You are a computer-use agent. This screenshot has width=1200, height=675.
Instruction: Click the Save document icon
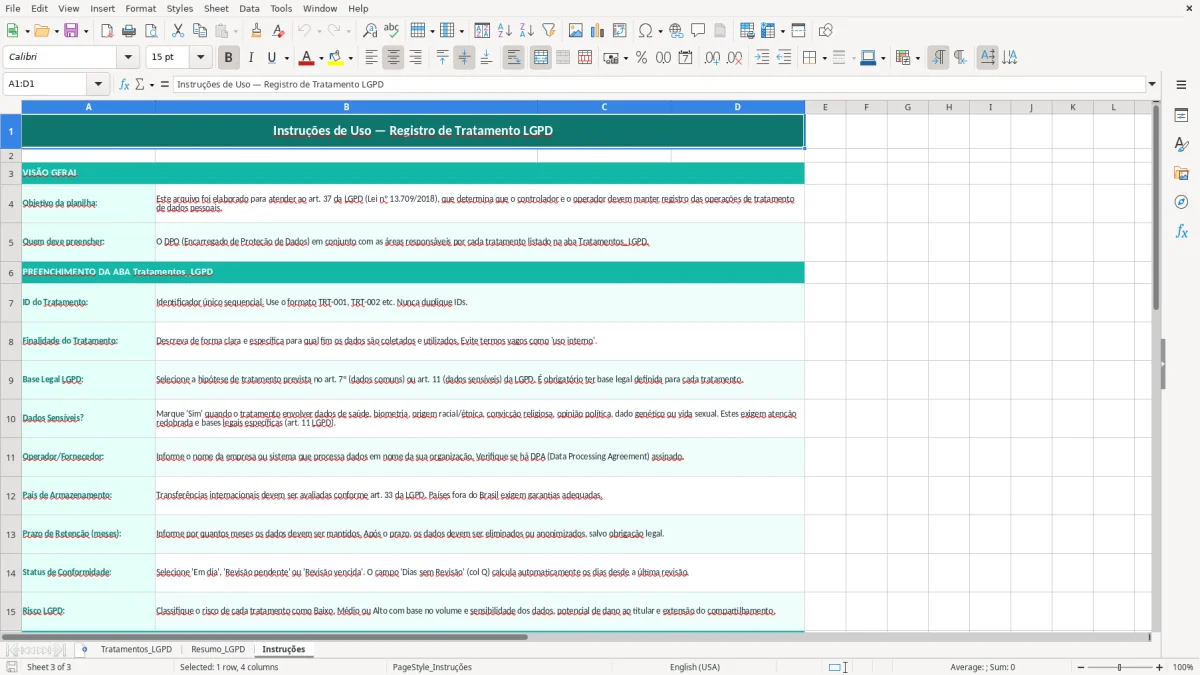[70, 31]
